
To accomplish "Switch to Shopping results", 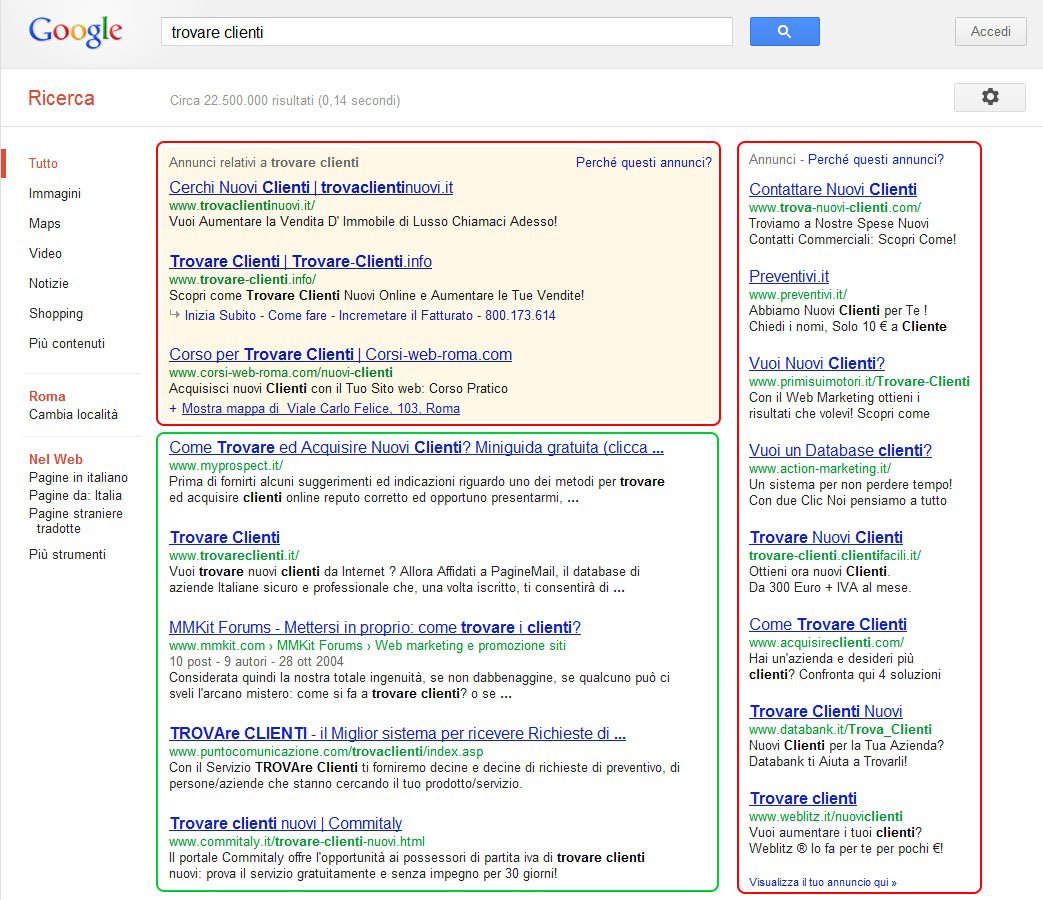I will click(56, 313).
